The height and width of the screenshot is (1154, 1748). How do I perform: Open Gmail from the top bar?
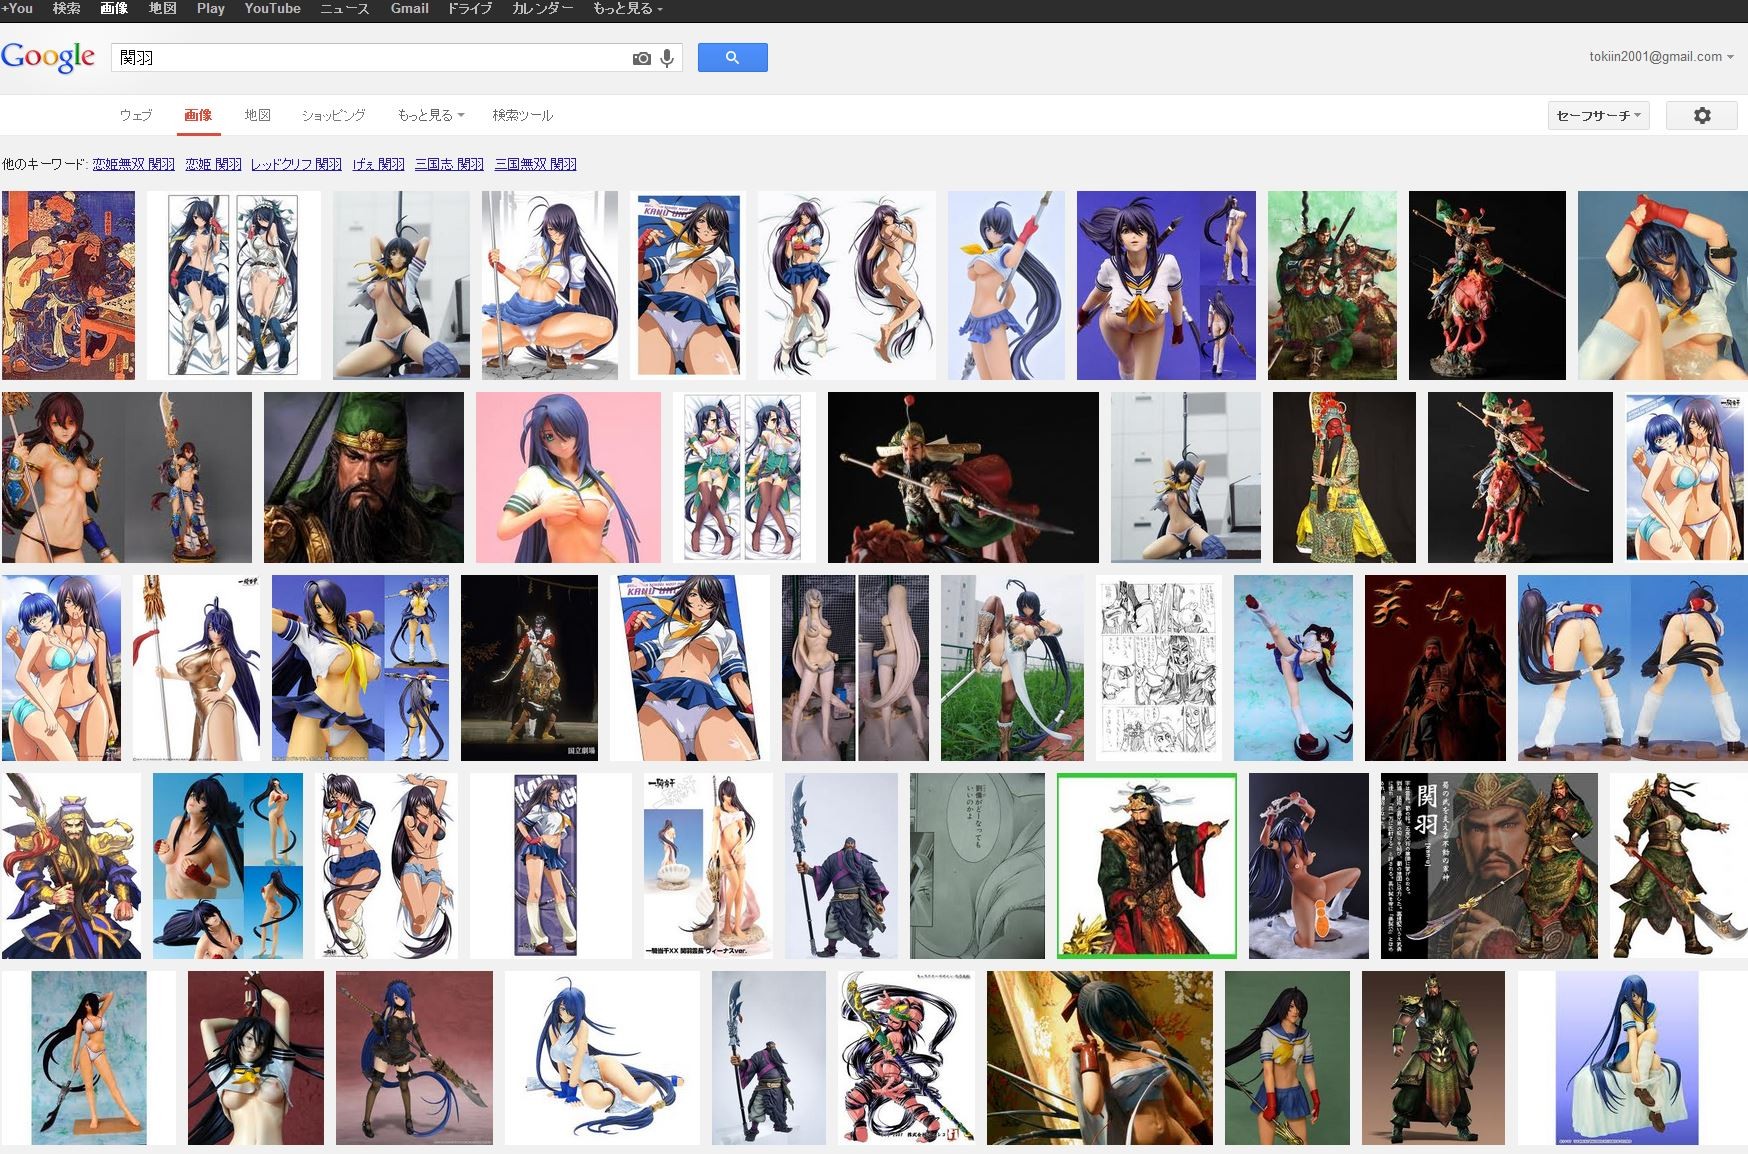point(409,9)
